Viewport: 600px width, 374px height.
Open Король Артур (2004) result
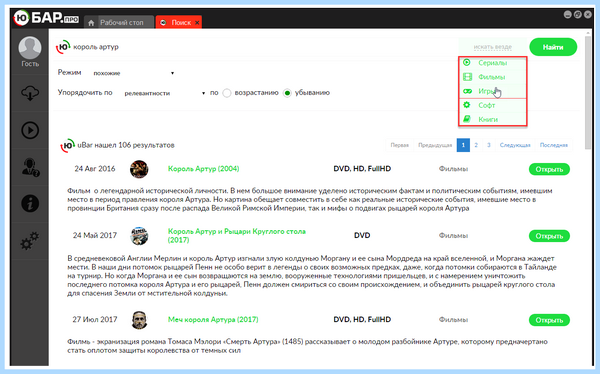[549, 169]
